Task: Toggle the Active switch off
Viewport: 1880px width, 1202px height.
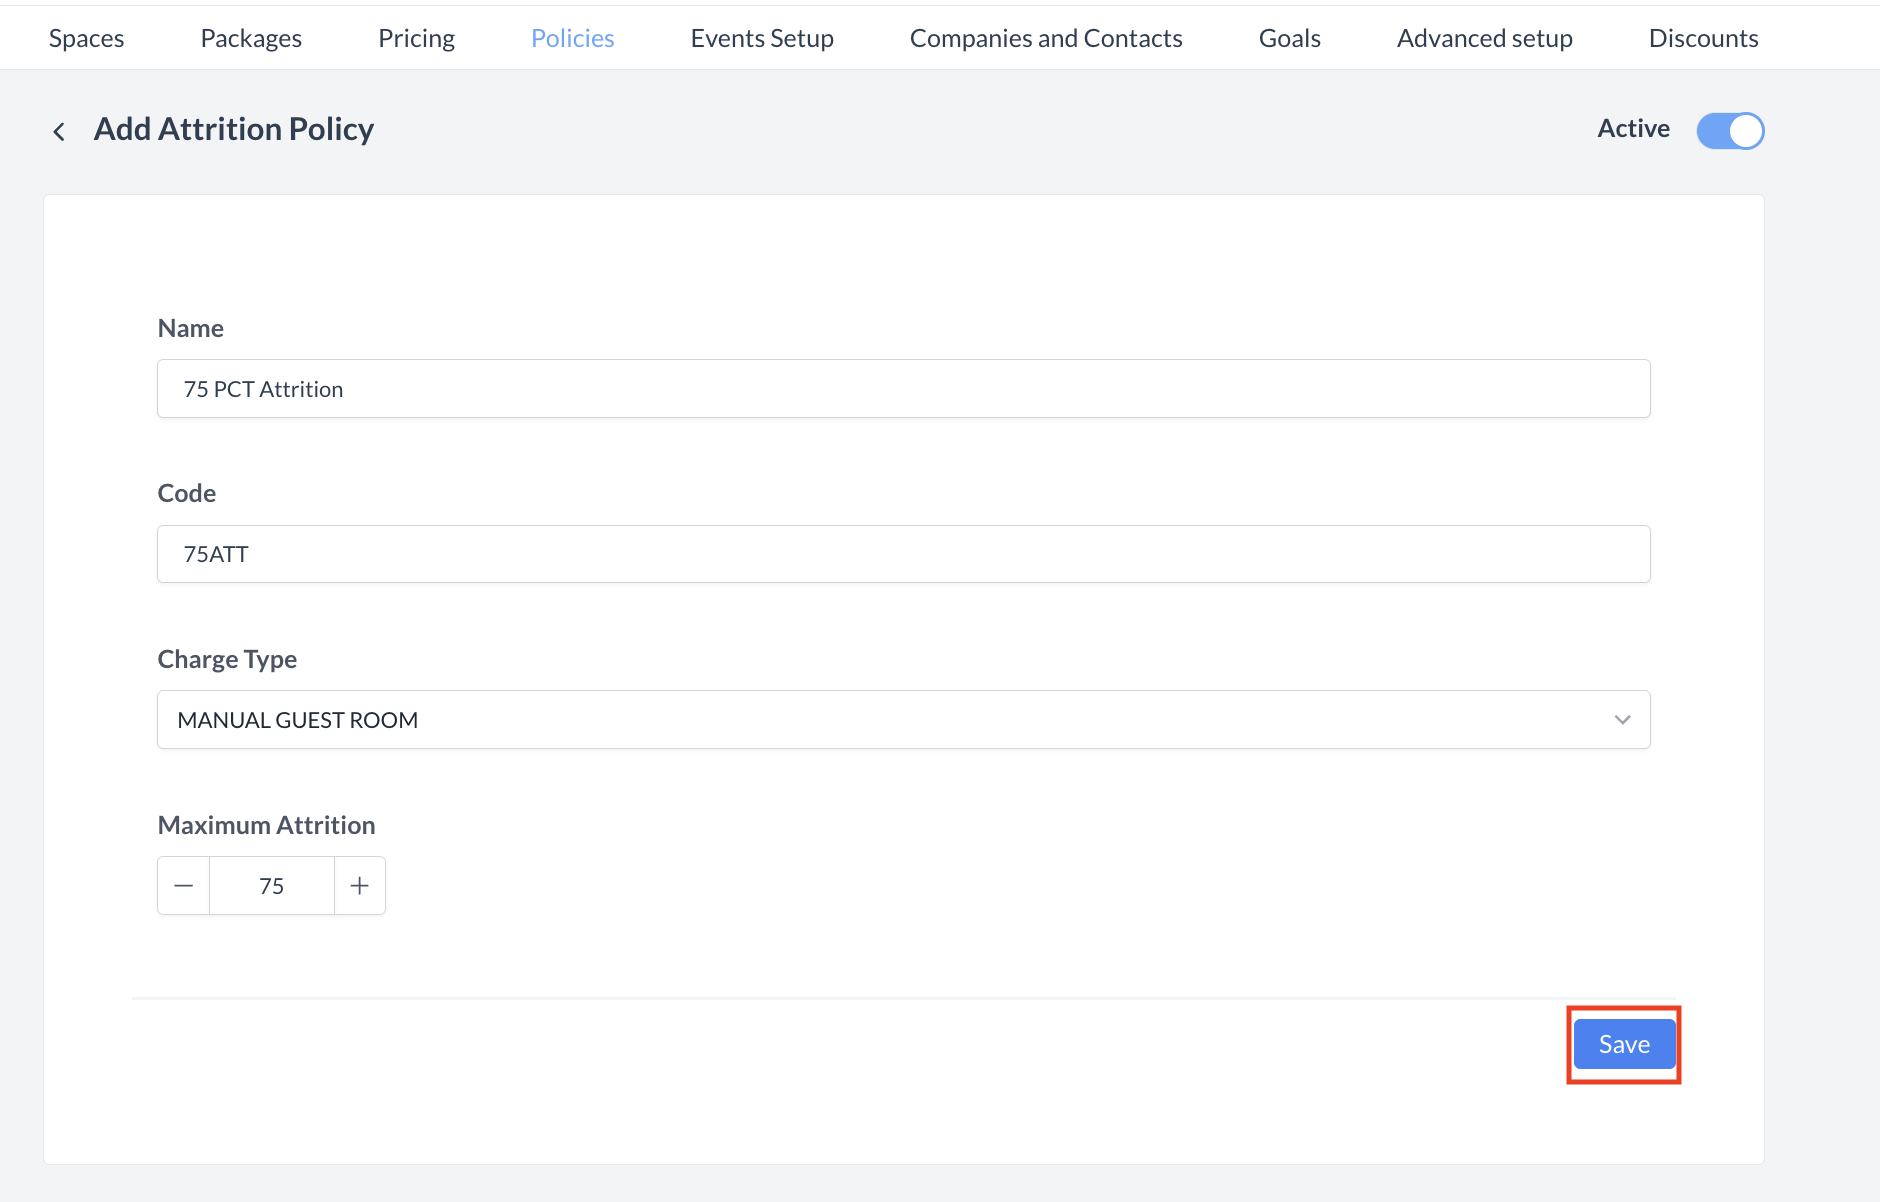Action: coord(1730,131)
